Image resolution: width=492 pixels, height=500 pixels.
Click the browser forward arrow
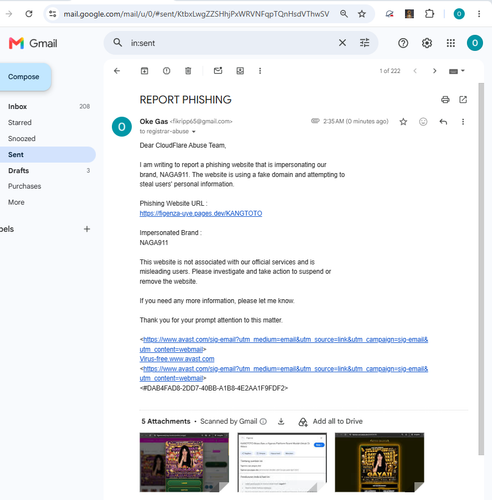[9, 14]
